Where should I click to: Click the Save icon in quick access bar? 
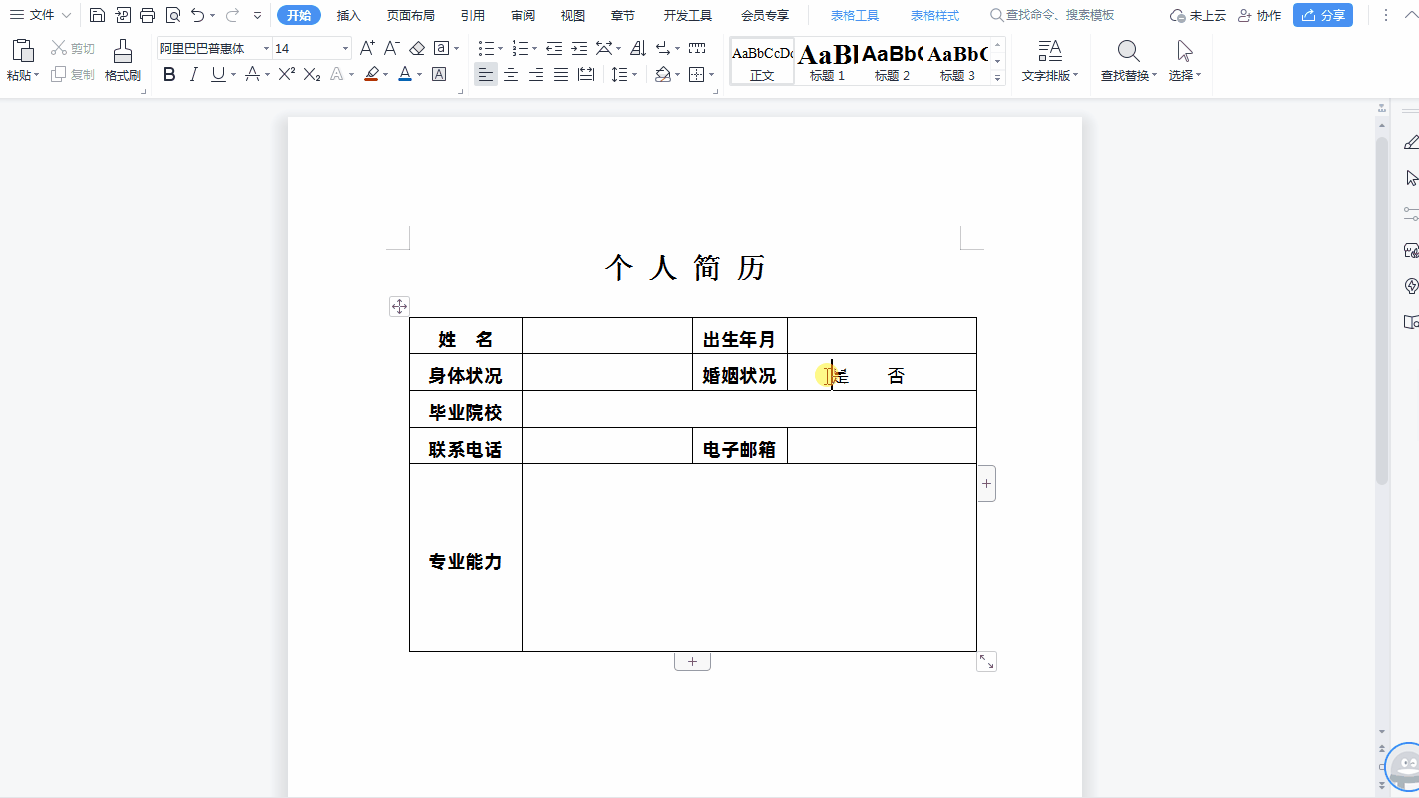[x=97, y=15]
